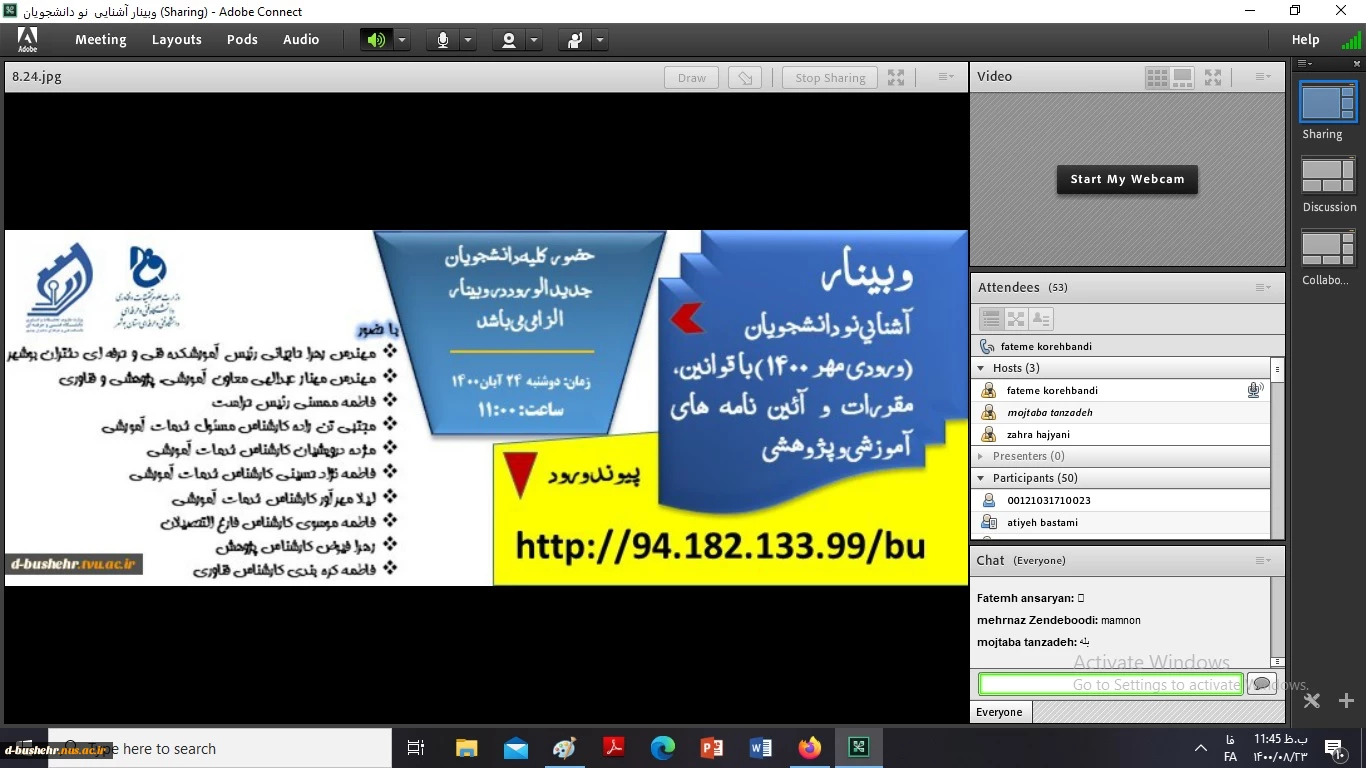Open File Explorer from the taskbar
Screen dimensions: 1366x768
466,748
